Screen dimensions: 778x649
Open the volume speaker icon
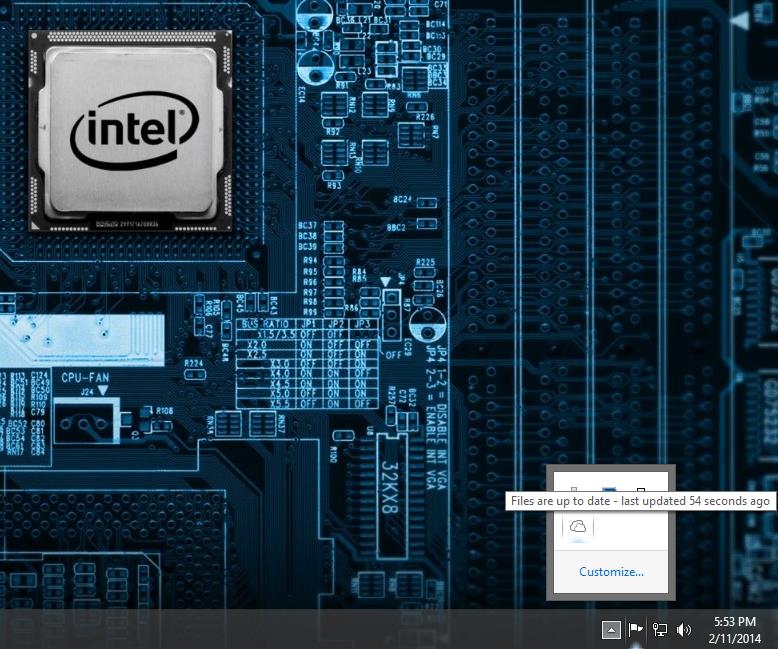684,630
